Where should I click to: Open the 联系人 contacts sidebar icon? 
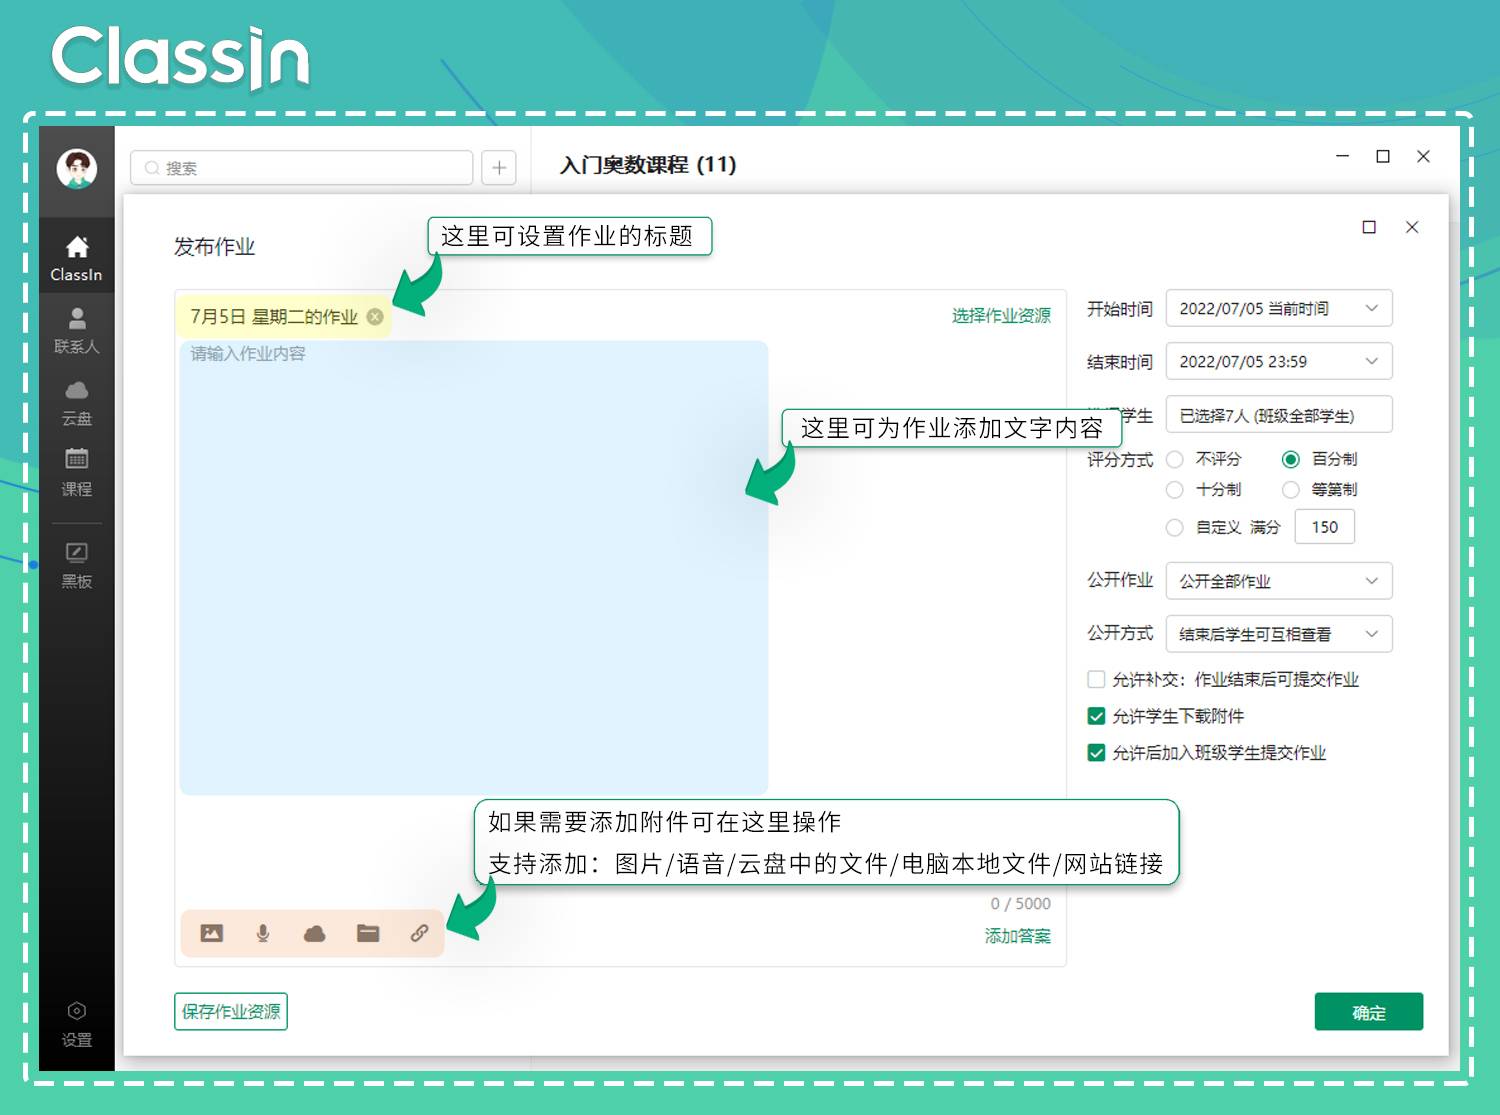(77, 330)
